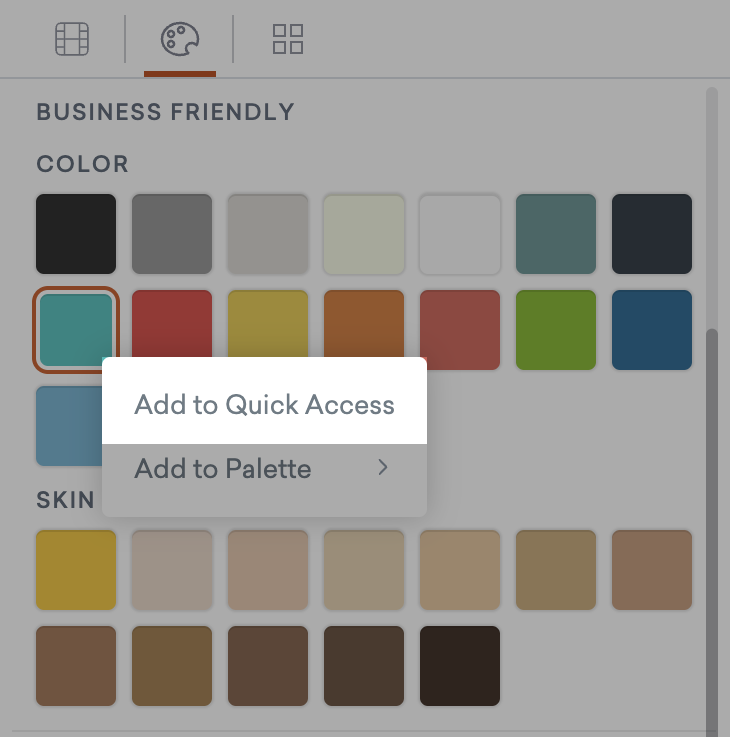Pick the light blue swatch in third row
Screen dimensions: 730x737
[x=68, y=428]
